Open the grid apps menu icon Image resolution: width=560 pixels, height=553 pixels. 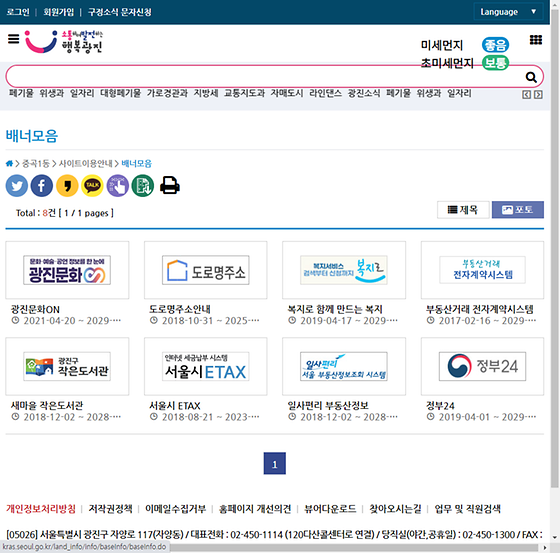click(x=536, y=40)
